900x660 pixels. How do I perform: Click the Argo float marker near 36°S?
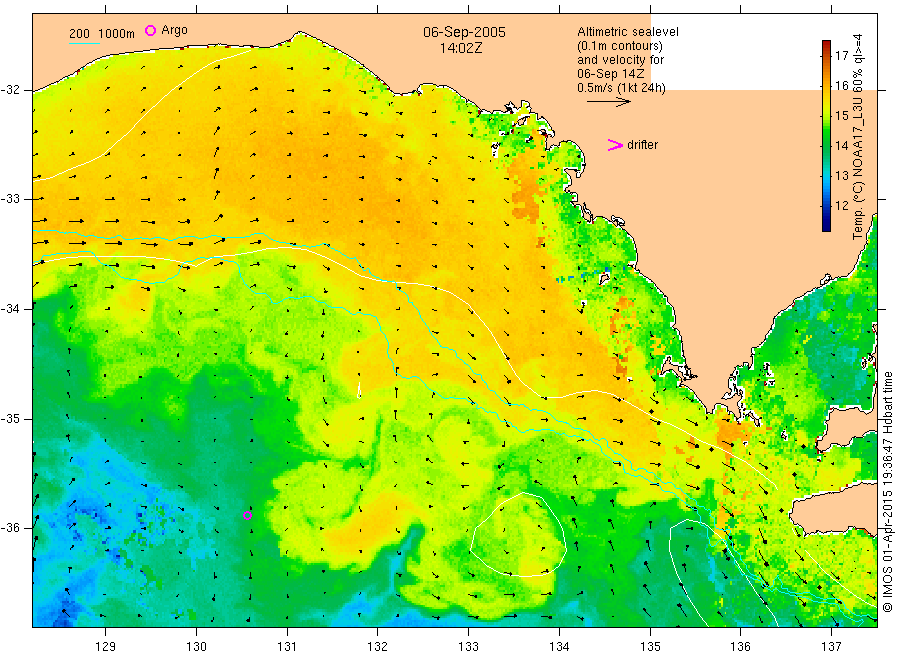pos(247,515)
